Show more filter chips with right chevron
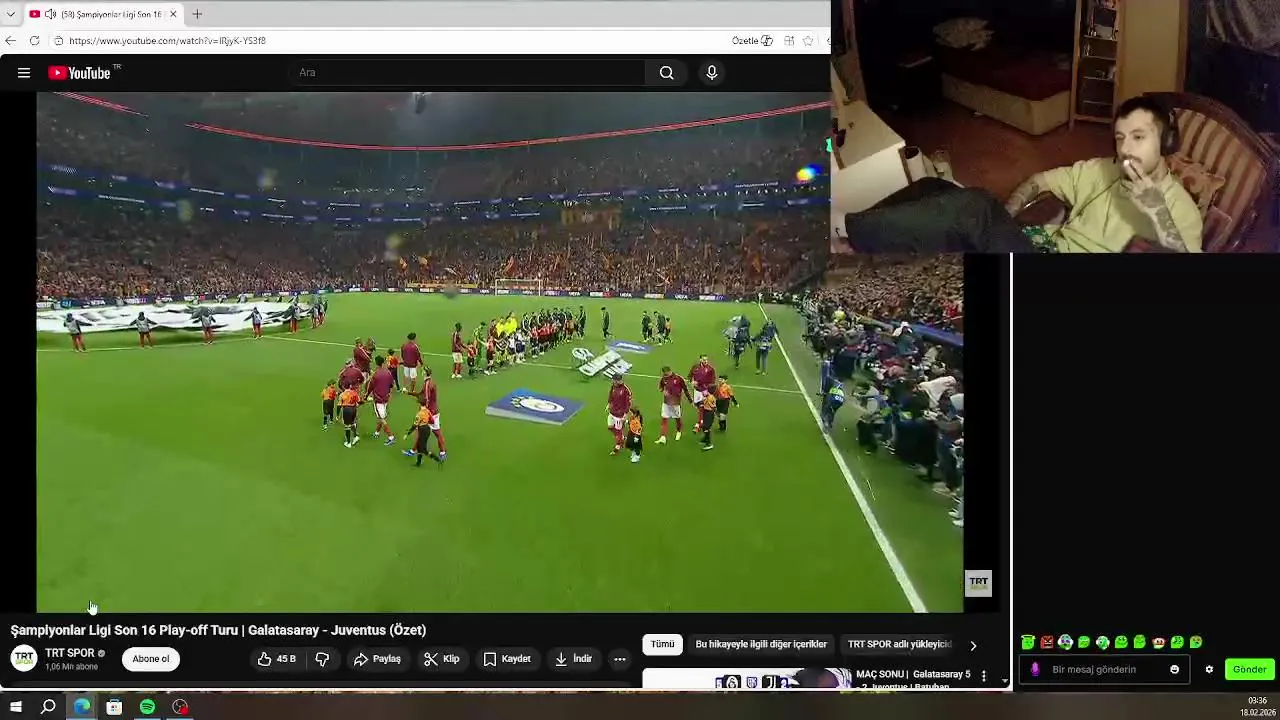The image size is (1280, 720). point(973,645)
